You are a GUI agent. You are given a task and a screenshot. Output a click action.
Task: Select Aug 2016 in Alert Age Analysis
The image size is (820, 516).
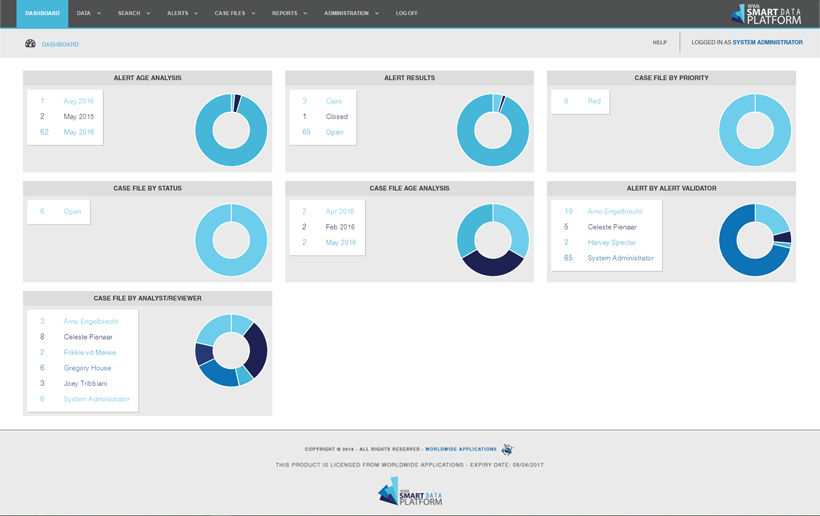point(78,101)
